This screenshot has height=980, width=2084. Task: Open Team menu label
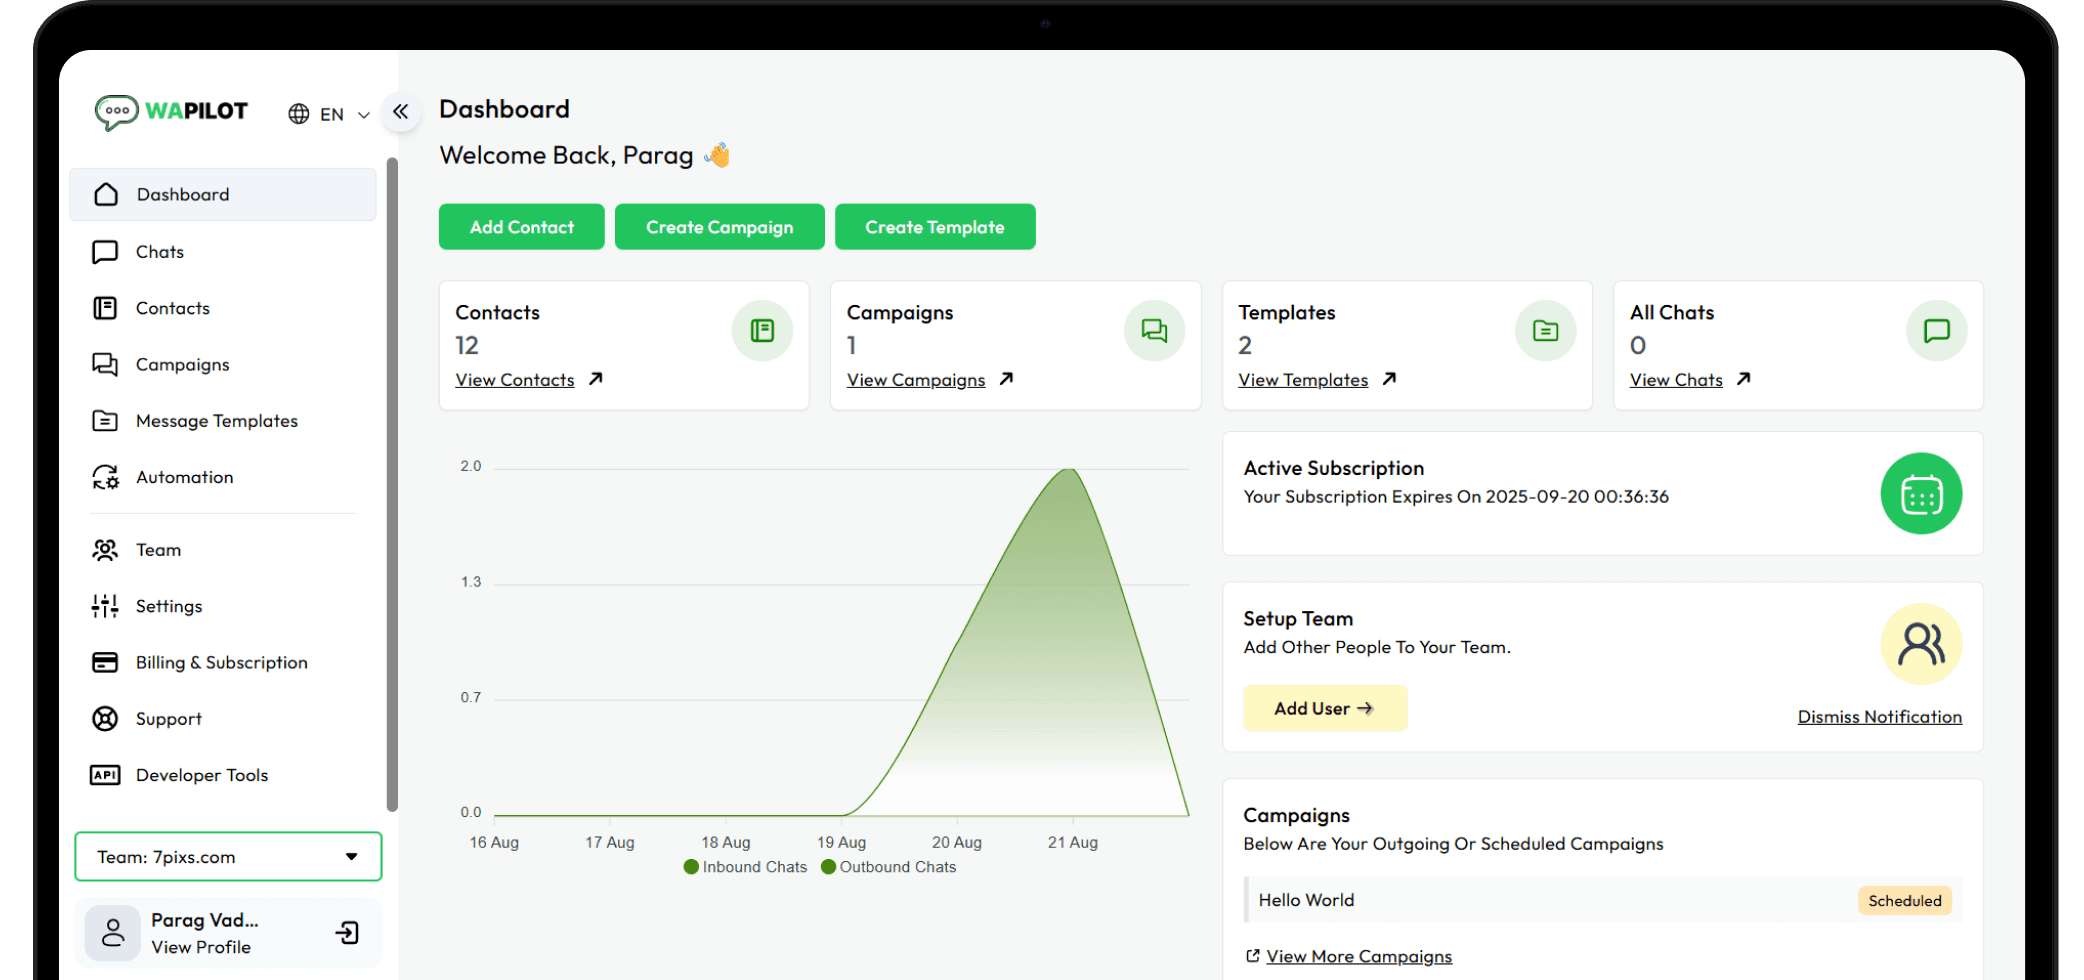(159, 550)
